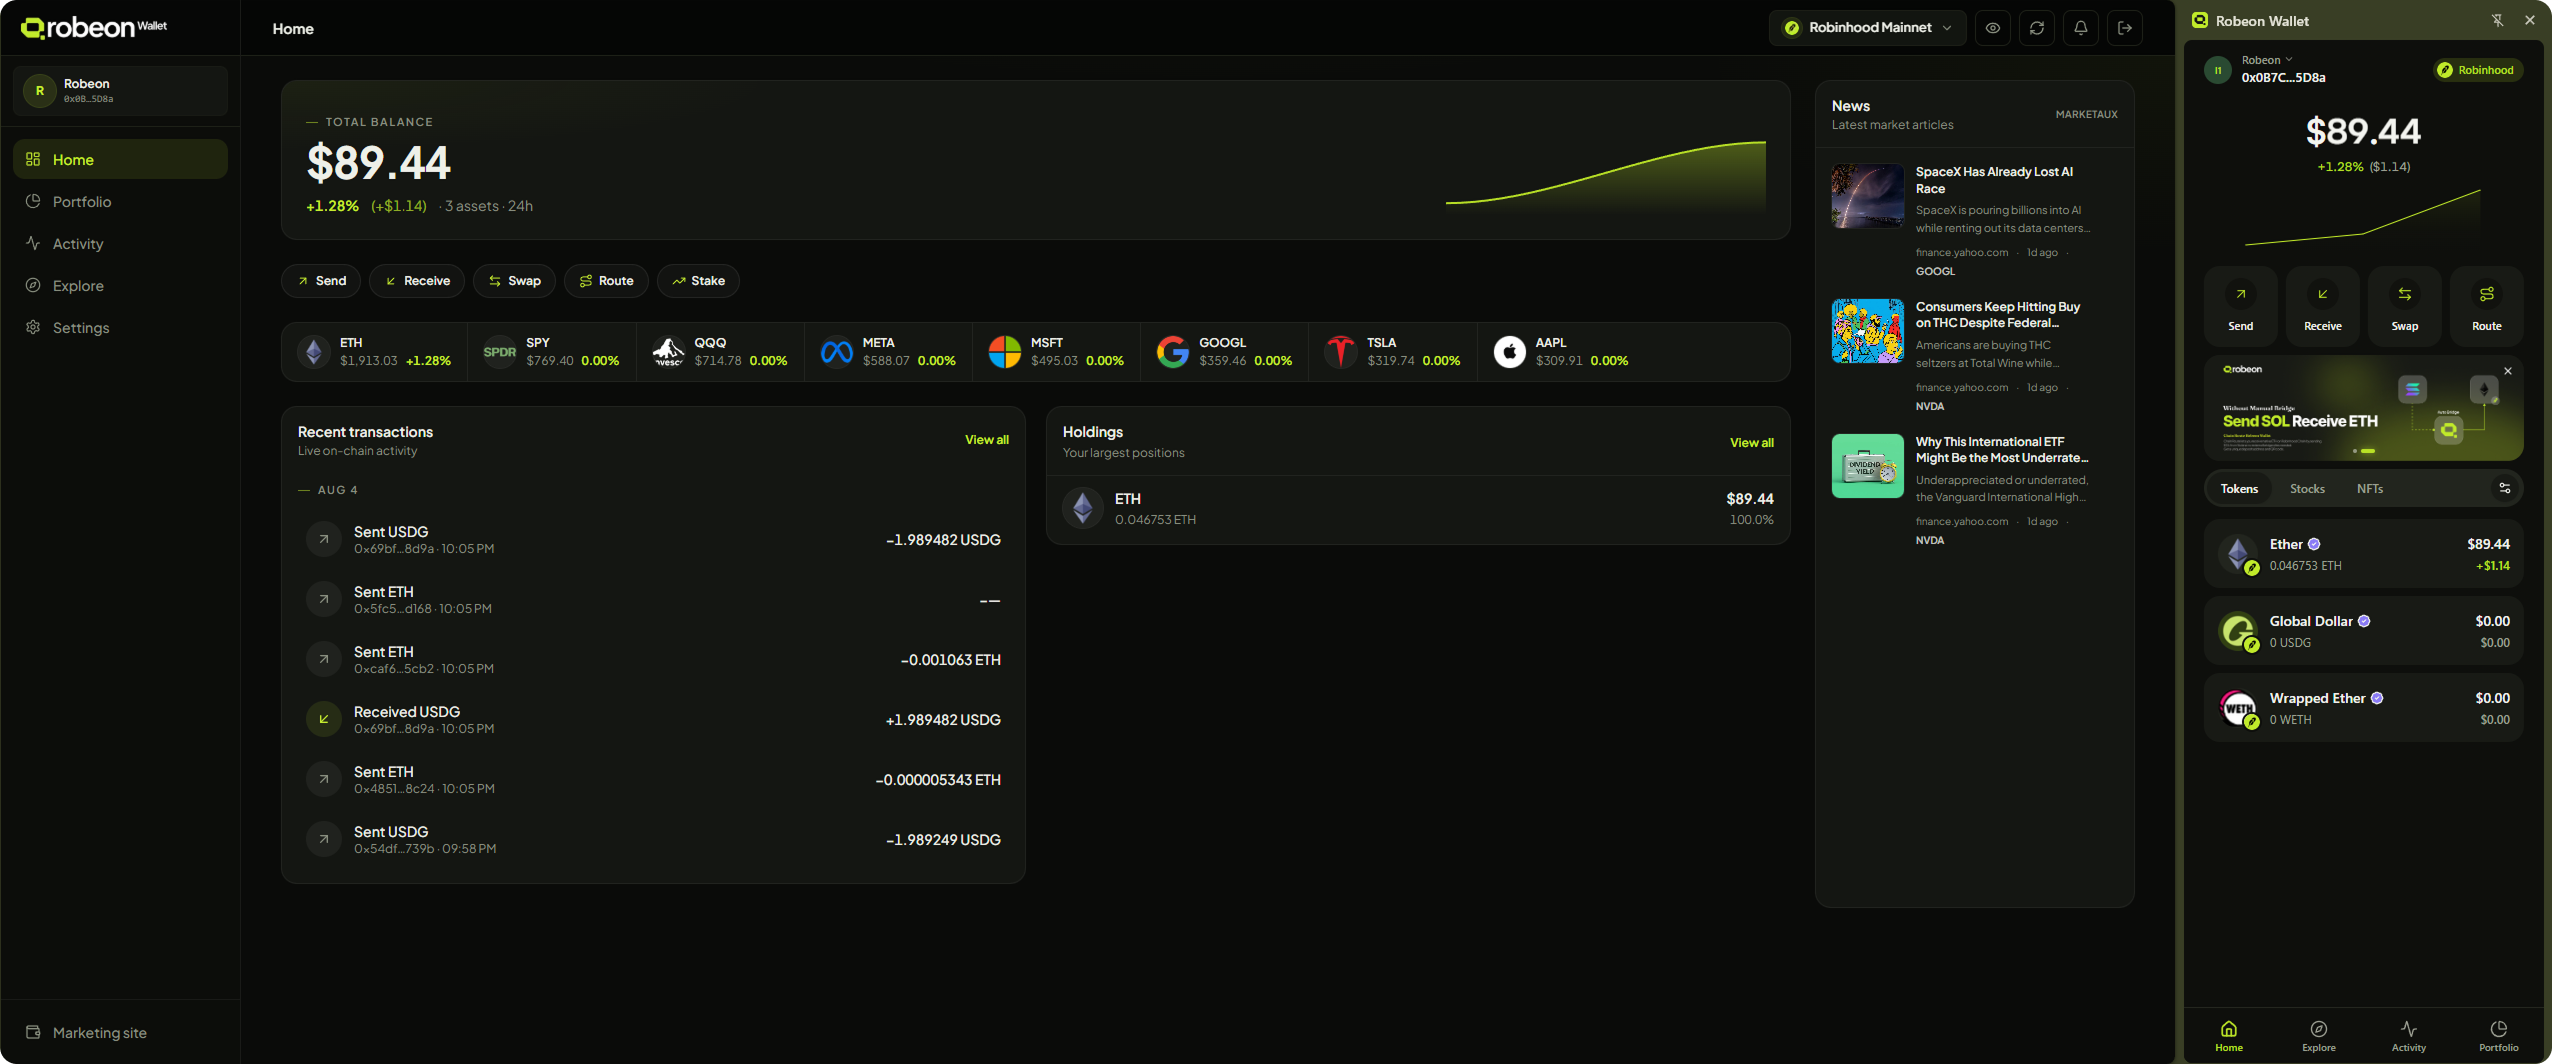Viewport: 2552px width, 1064px height.
Task: Click the Swap button under total balance
Action: tap(514, 281)
